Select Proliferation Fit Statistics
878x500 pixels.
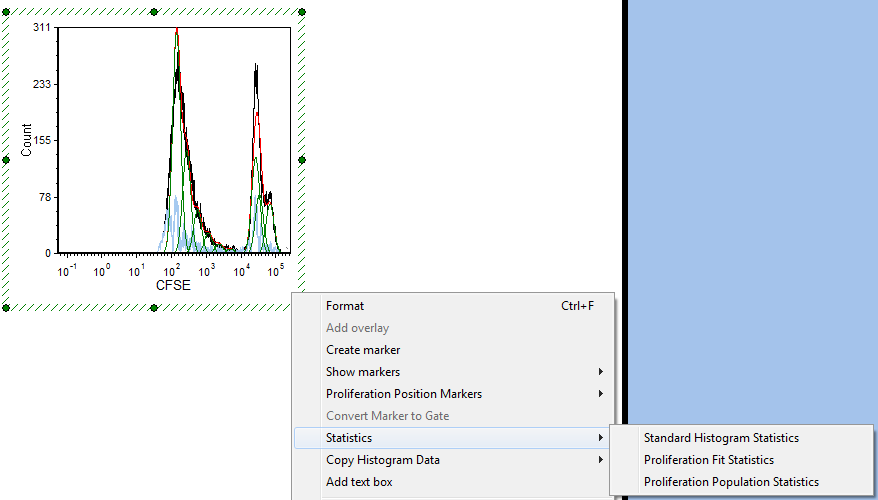tap(741, 460)
